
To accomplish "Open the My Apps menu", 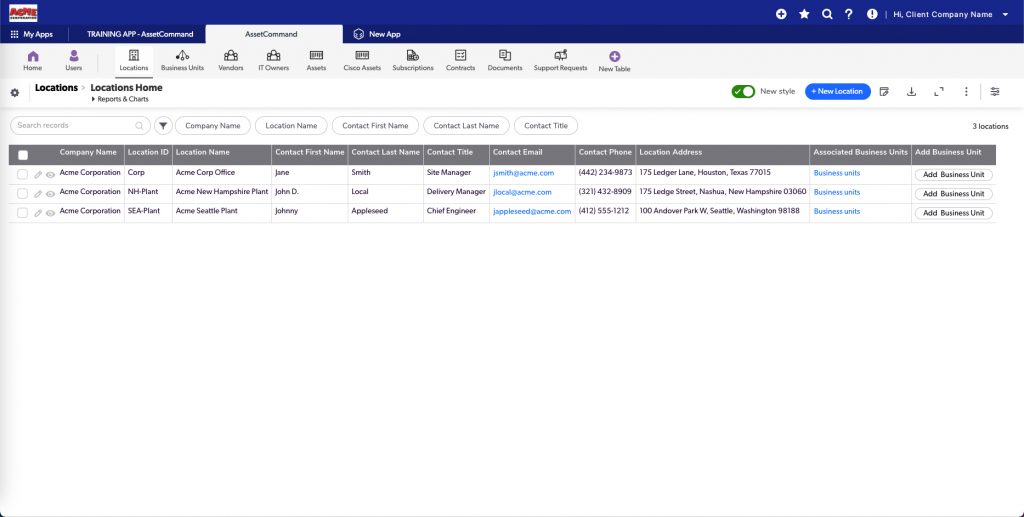I will [x=32, y=34].
